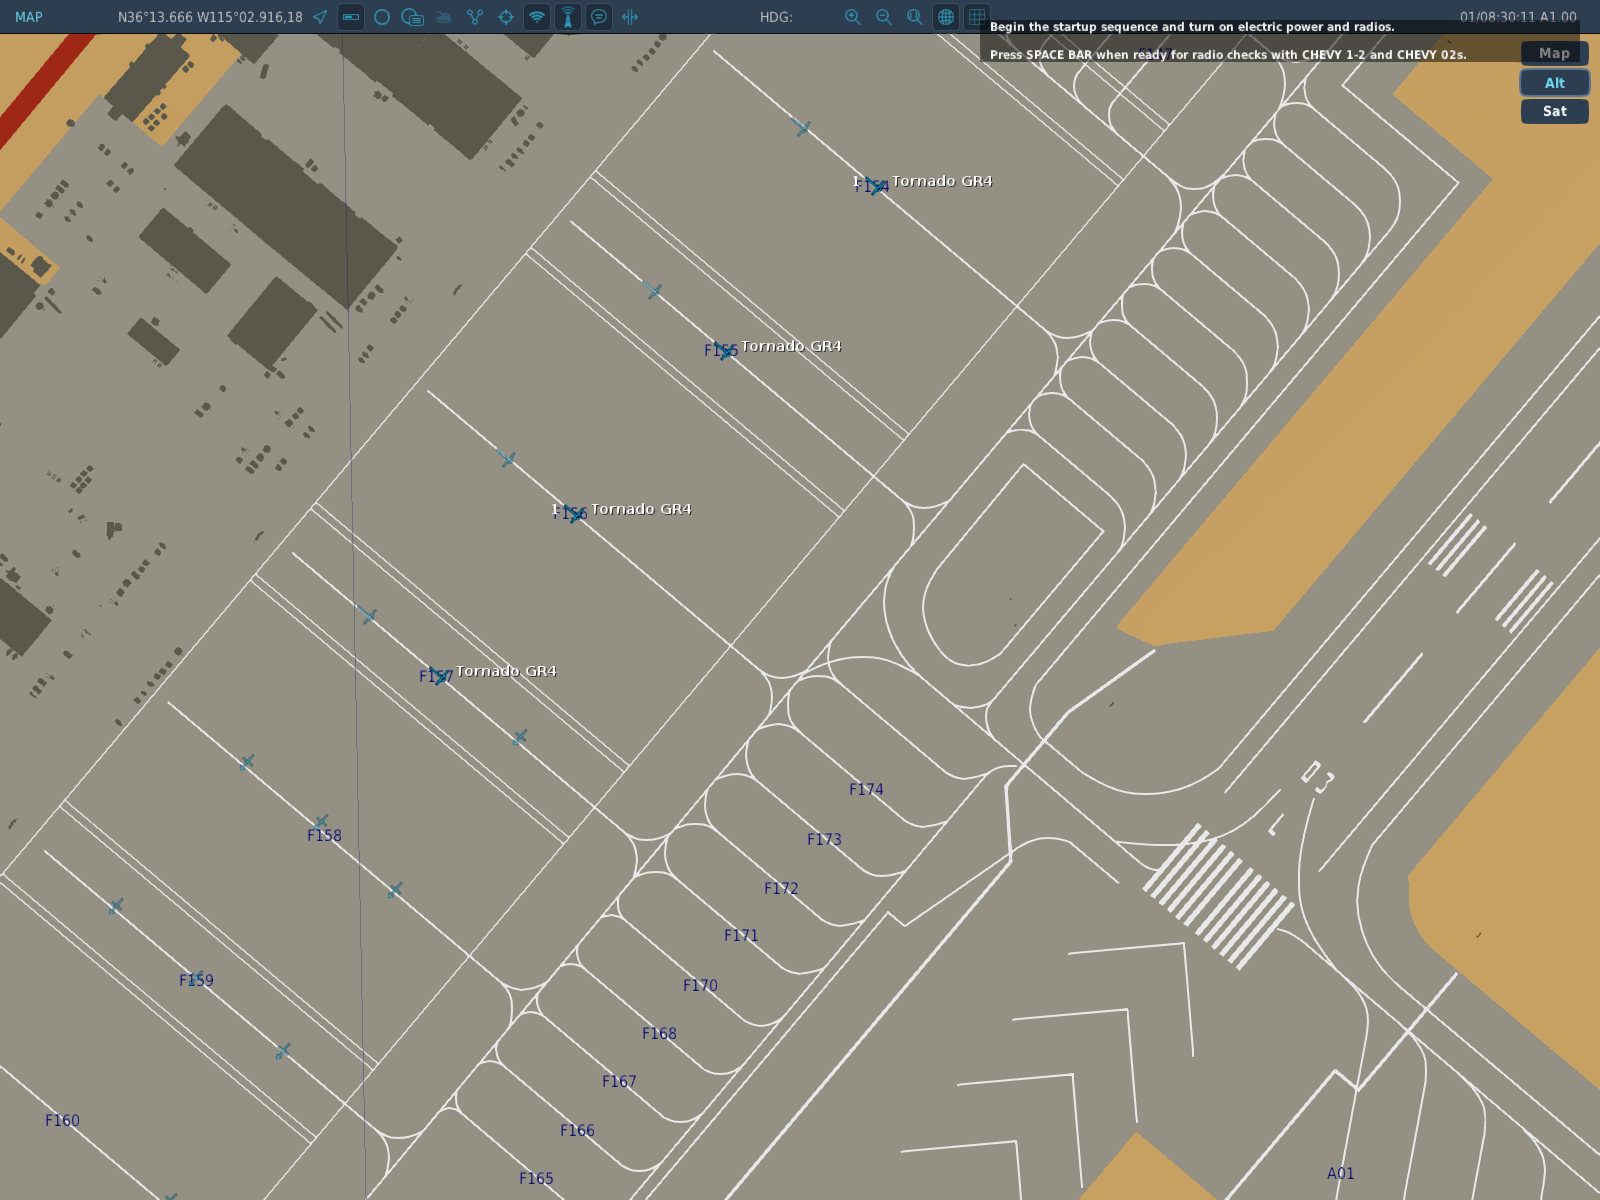This screenshot has height=1200, width=1600.
Task: Select the Tornado GR4 aircraft at F154
Action: pyautogui.click(x=877, y=186)
